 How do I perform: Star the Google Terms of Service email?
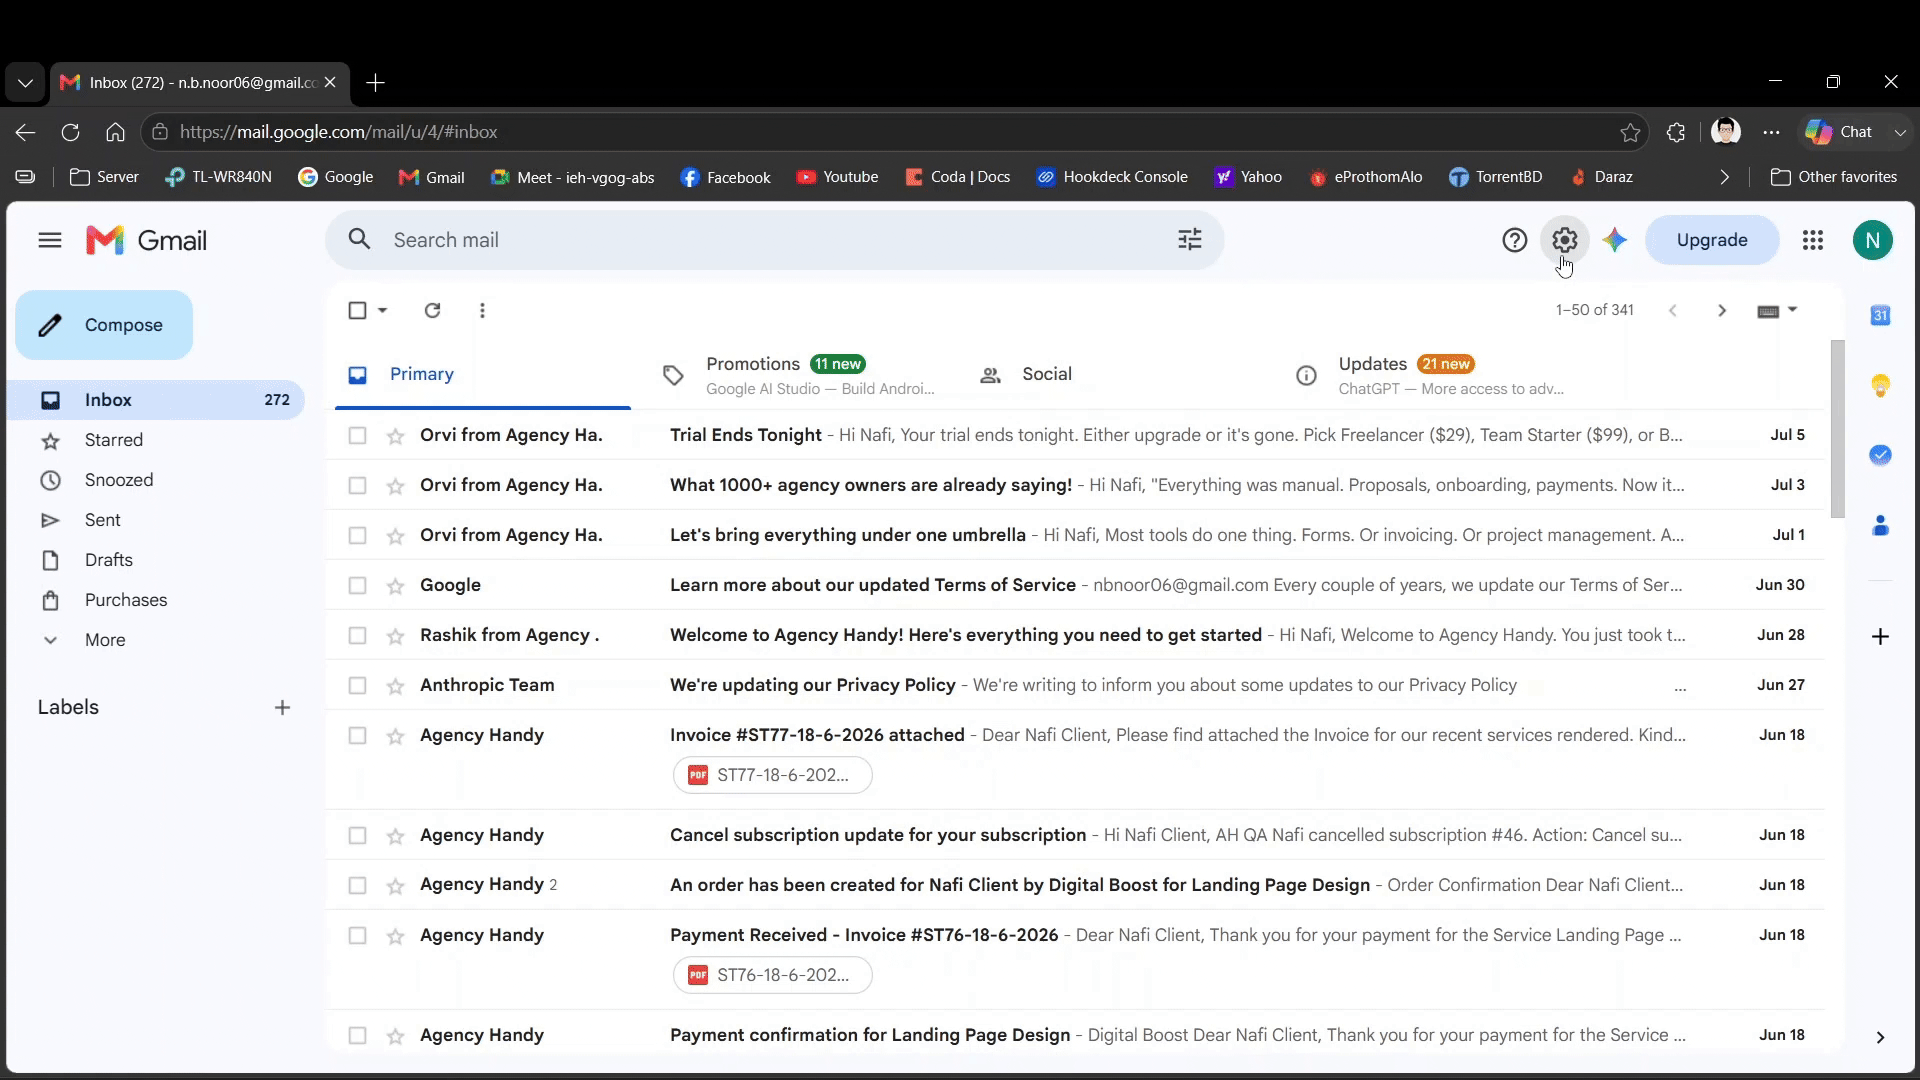click(x=396, y=586)
